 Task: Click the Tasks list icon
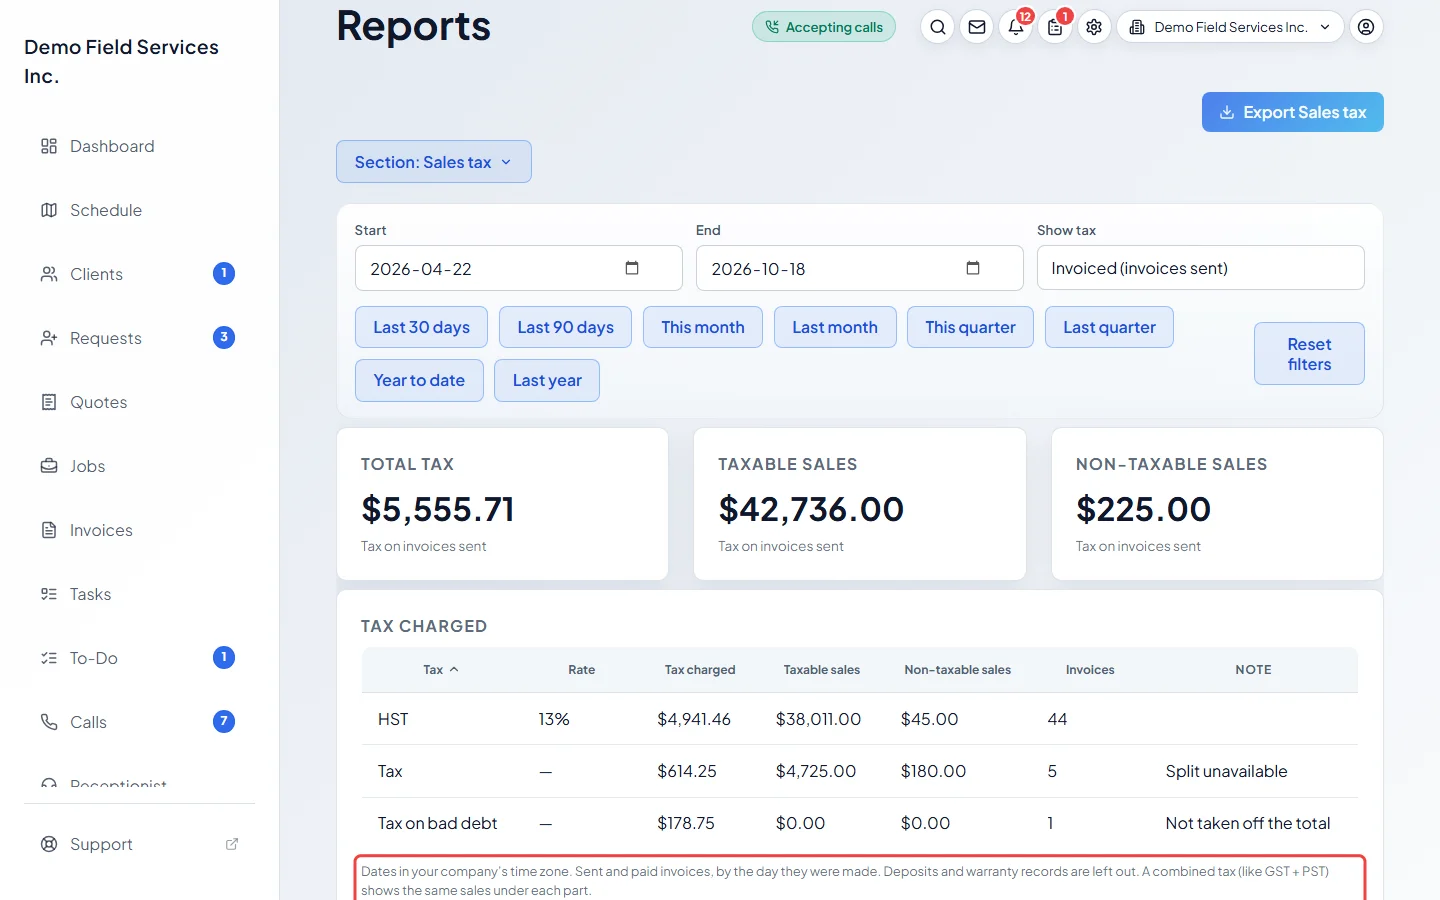49,594
